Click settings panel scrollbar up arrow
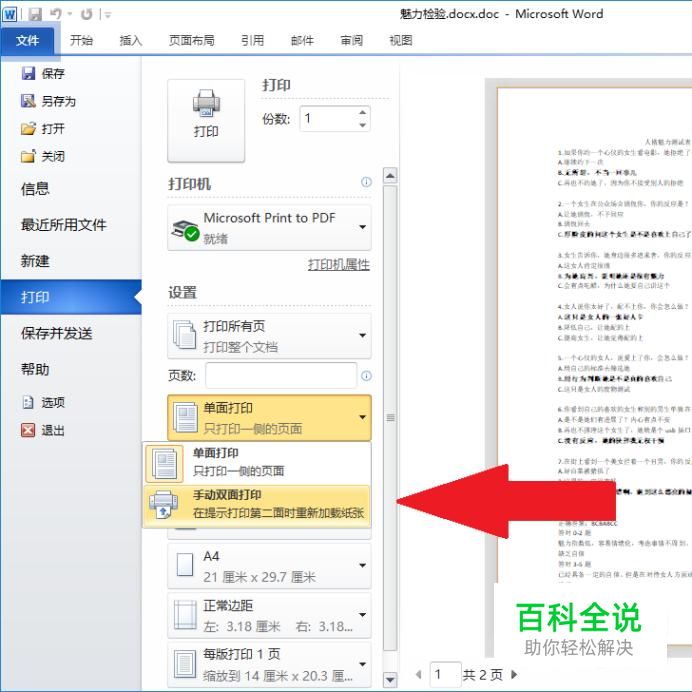The image size is (692, 692). tap(390, 176)
